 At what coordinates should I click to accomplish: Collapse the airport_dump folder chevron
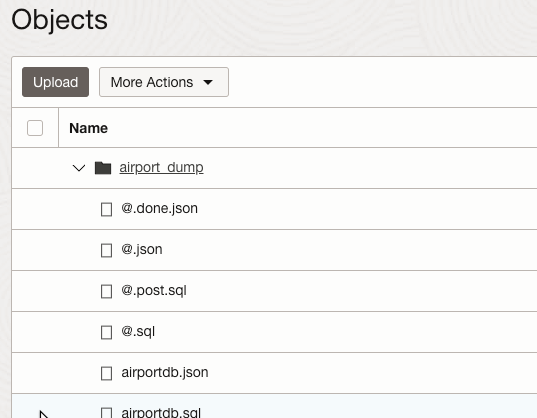click(x=79, y=168)
